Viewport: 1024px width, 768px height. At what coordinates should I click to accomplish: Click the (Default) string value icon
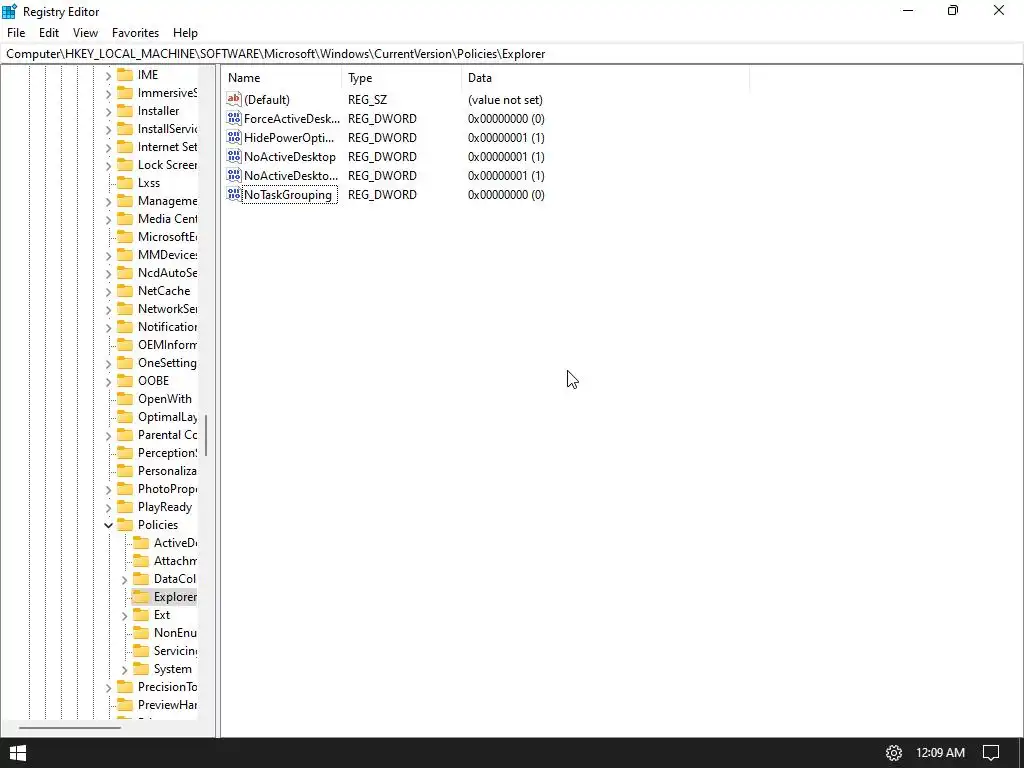pos(234,99)
